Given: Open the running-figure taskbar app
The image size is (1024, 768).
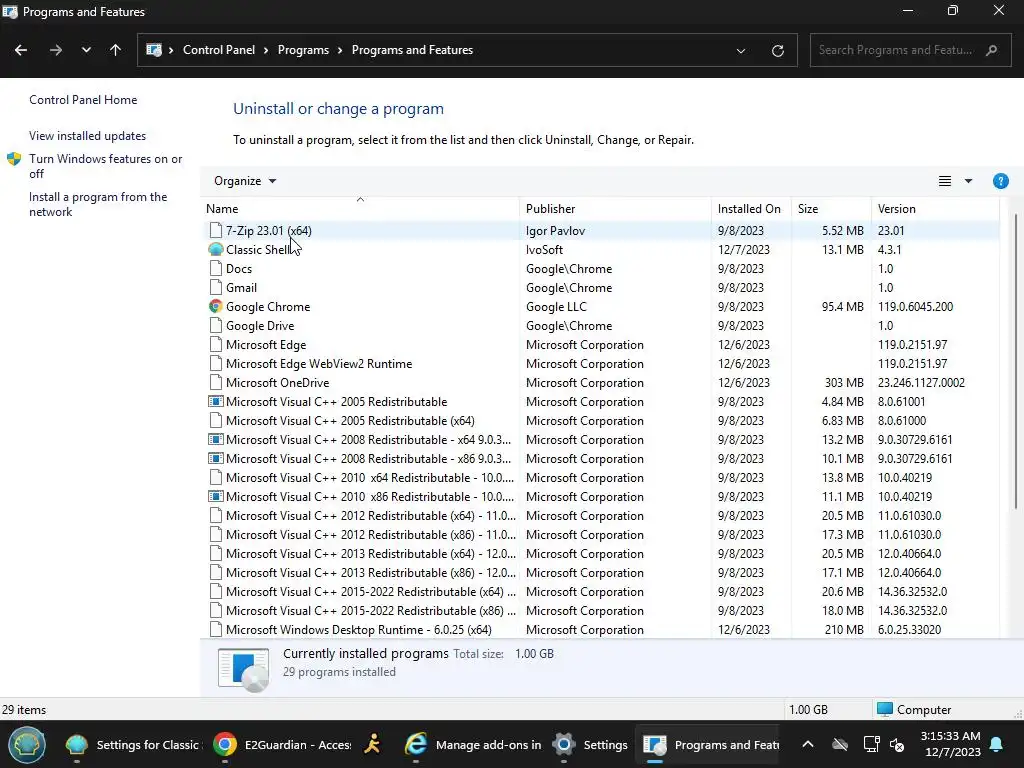Looking at the screenshot, I should [372, 744].
